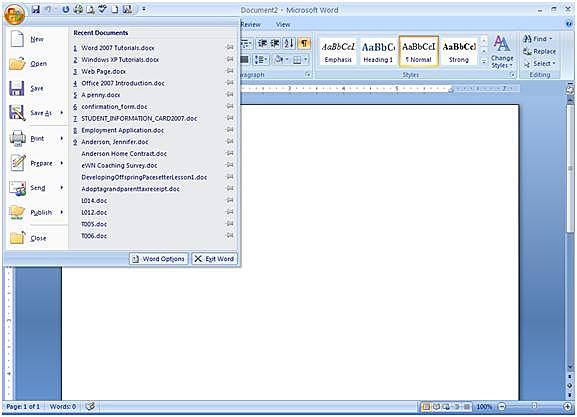The height and width of the screenshot is (417, 577).
Task: Click the Word Options button
Action: click(159, 259)
